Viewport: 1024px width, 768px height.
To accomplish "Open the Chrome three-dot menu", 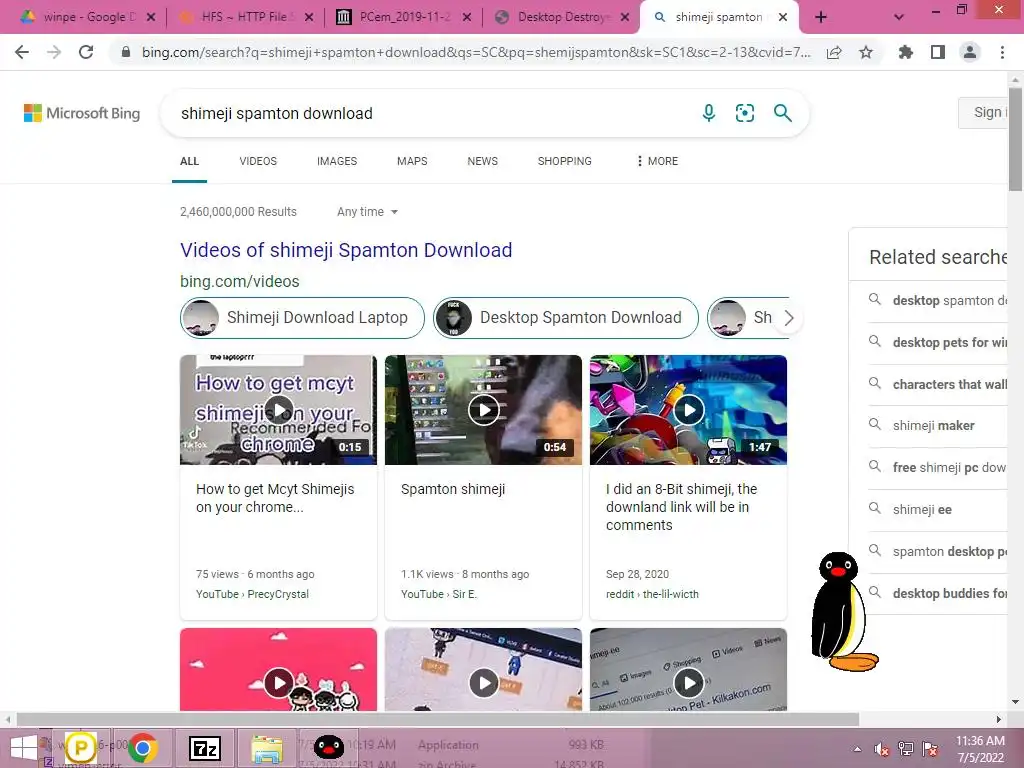I will pos(1002,52).
